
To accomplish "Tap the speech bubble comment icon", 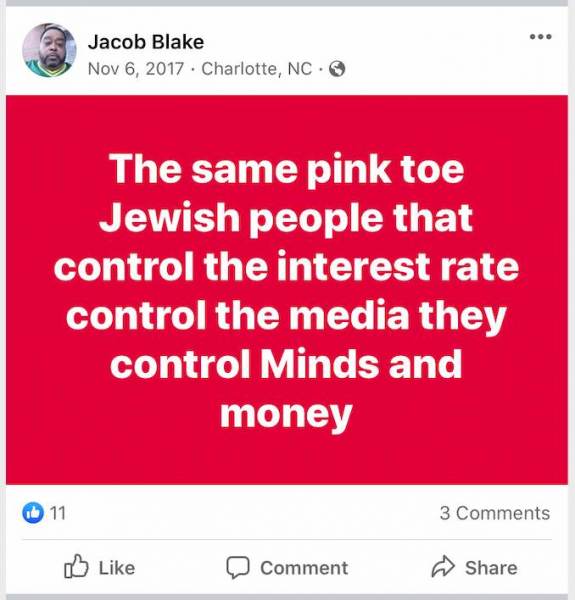I will 238,567.
